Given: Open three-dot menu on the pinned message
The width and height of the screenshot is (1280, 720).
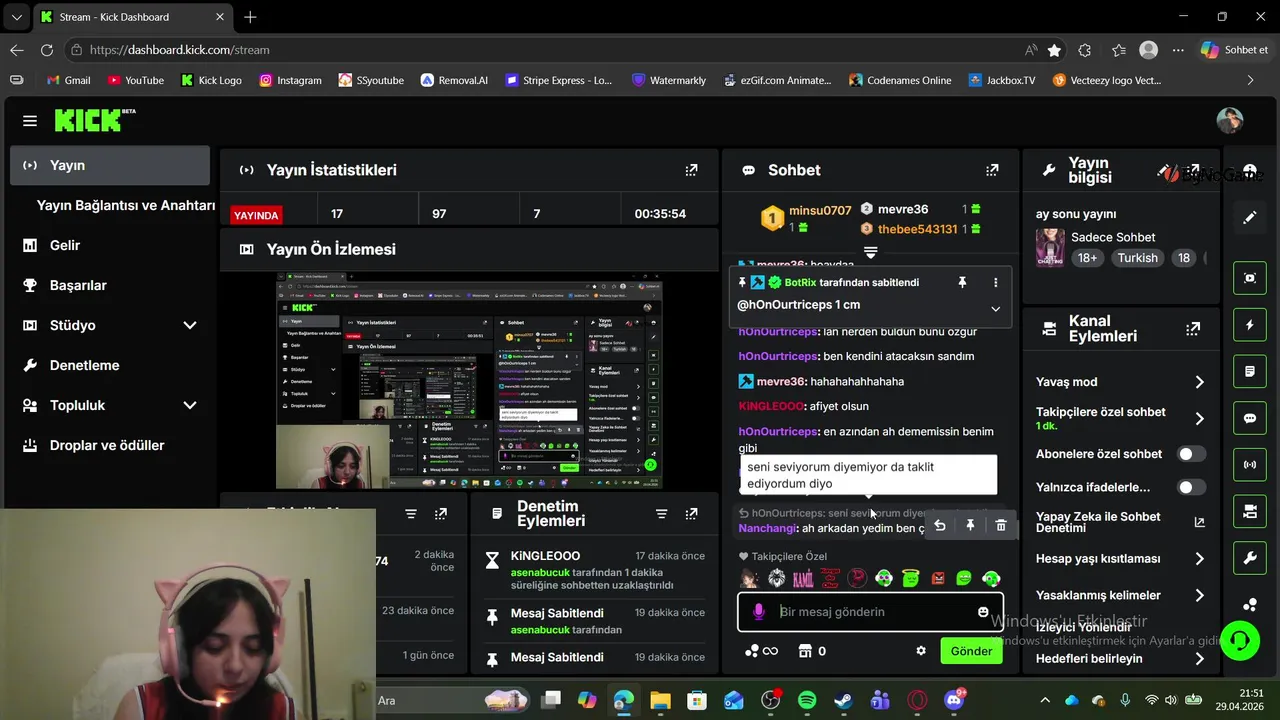Looking at the screenshot, I should [x=995, y=283].
